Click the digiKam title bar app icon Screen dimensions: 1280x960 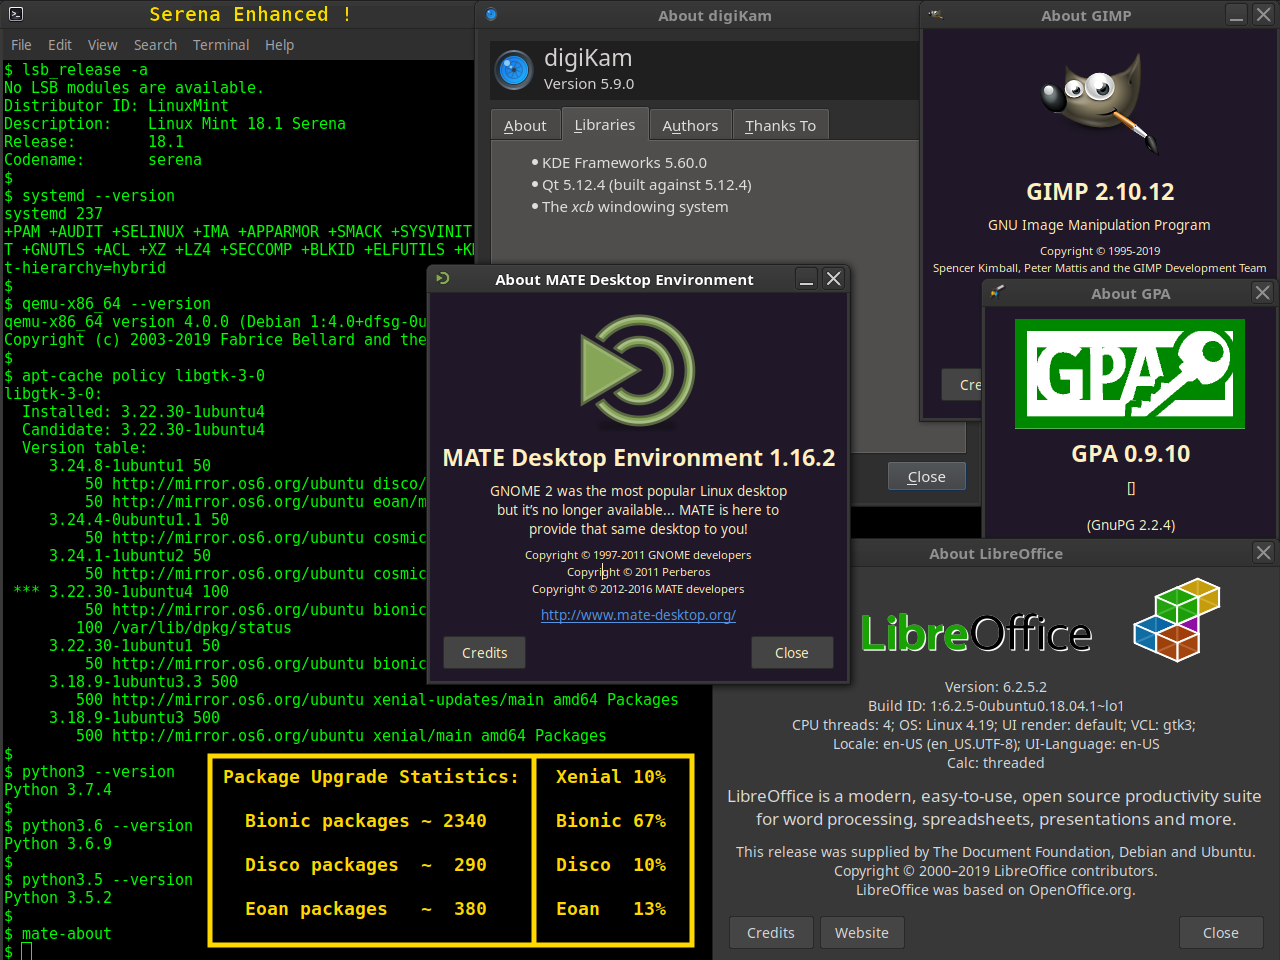[x=491, y=15]
